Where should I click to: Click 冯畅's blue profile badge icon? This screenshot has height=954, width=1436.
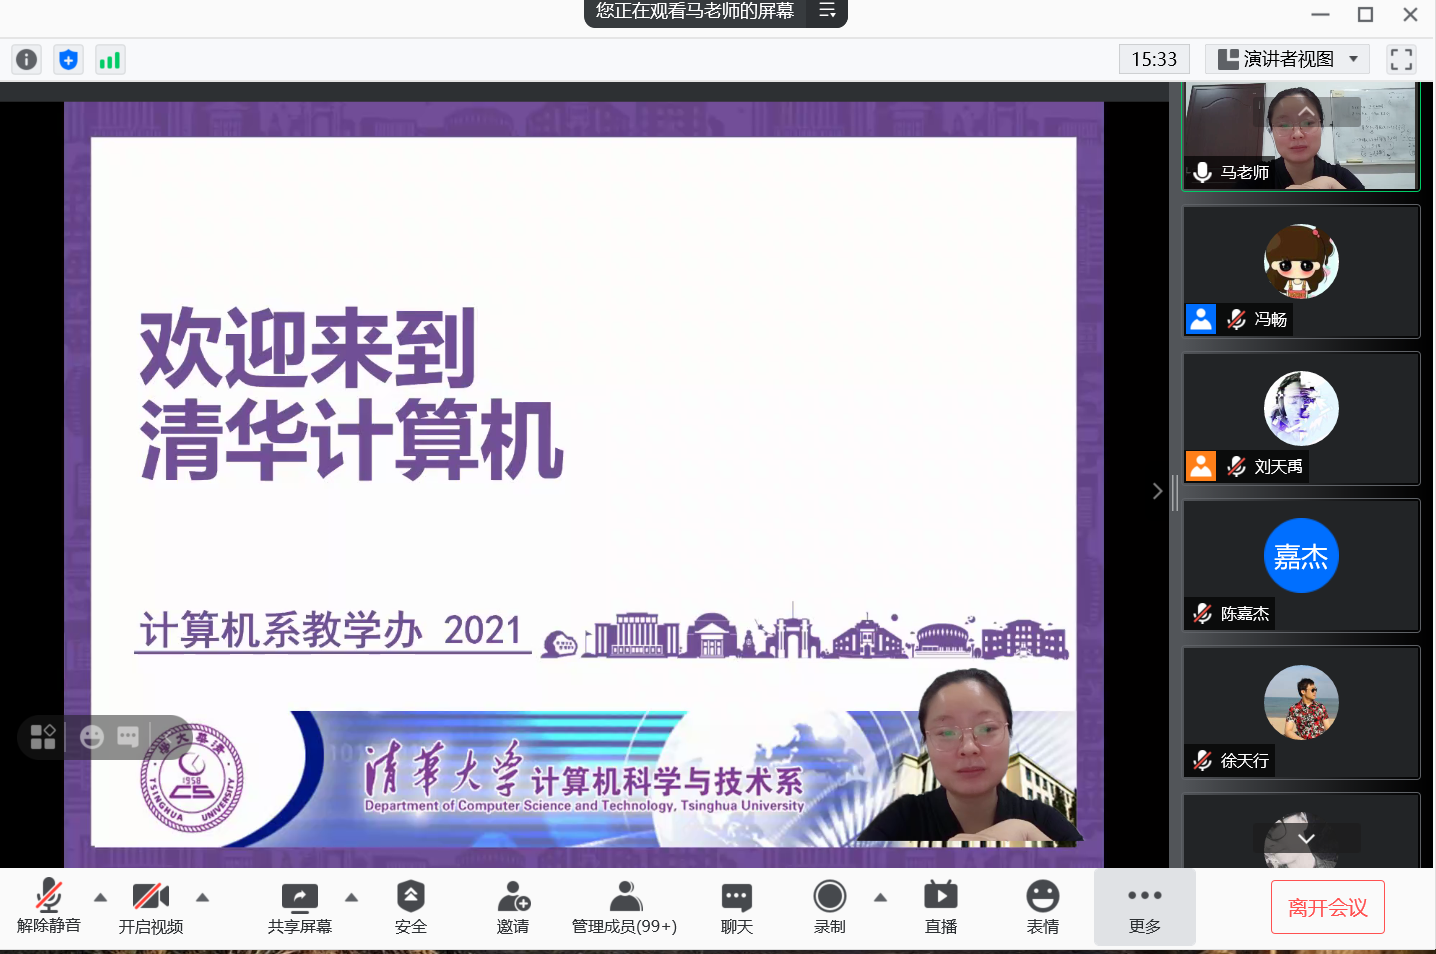pyautogui.click(x=1201, y=319)
